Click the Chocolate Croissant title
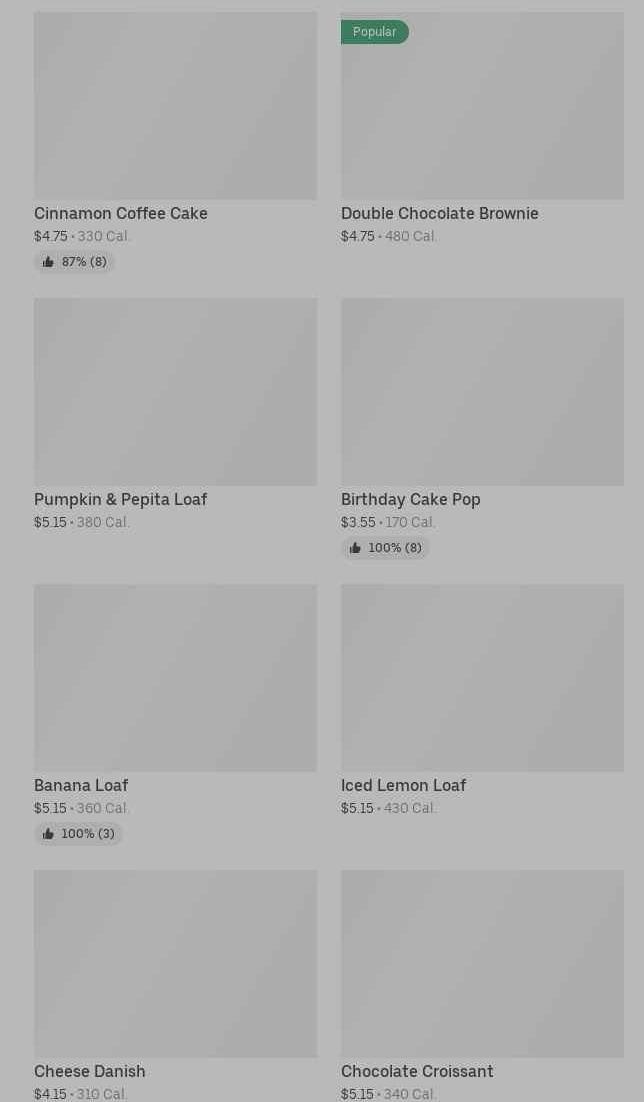The width and height of the screenshot is (644, 1102). point(417,1071)
